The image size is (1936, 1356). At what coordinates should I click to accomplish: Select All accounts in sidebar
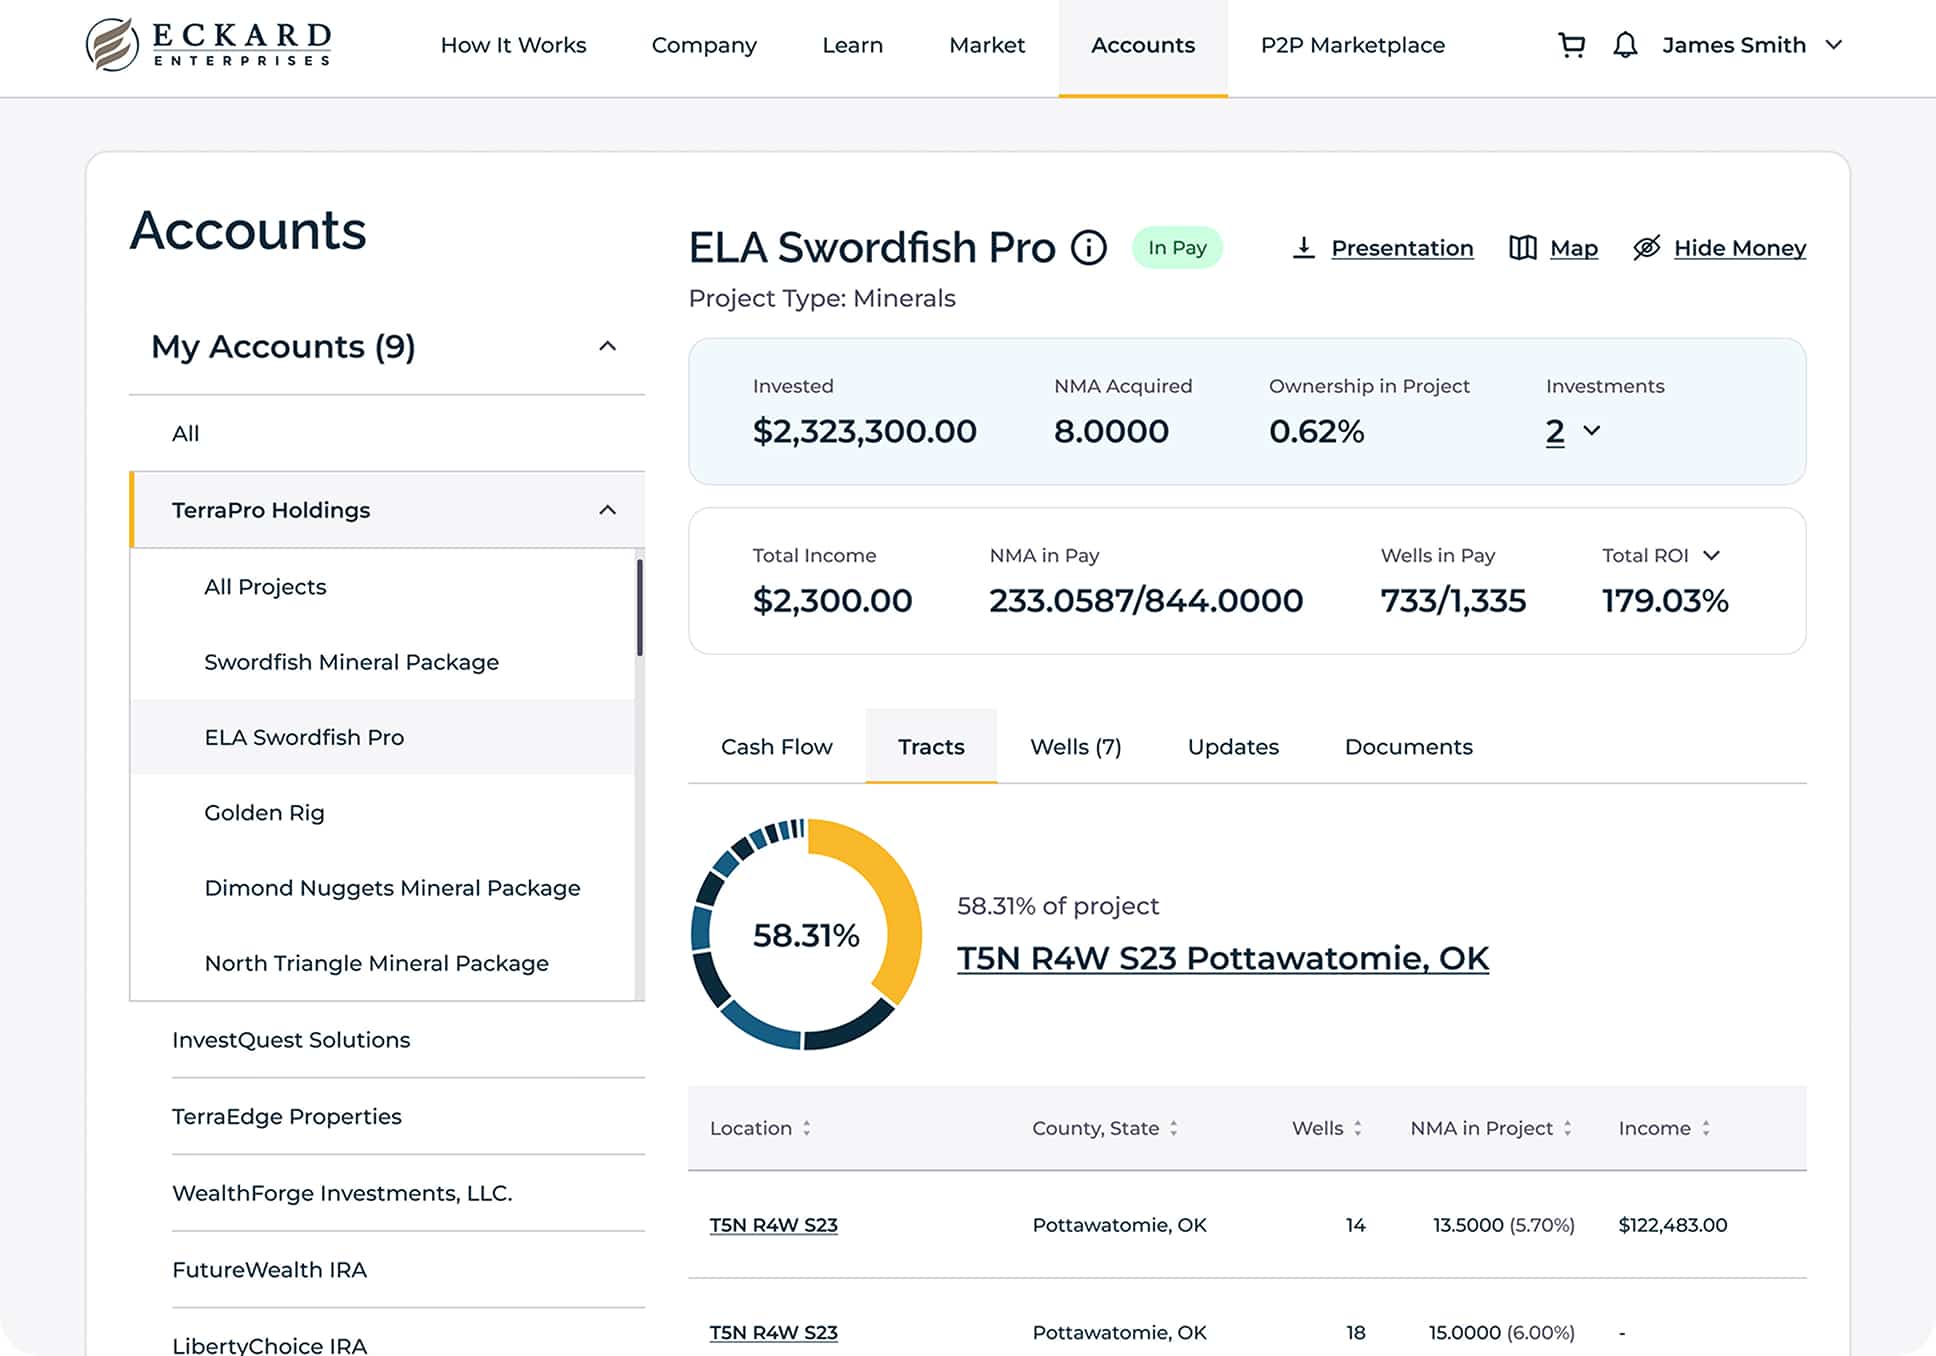387,433
